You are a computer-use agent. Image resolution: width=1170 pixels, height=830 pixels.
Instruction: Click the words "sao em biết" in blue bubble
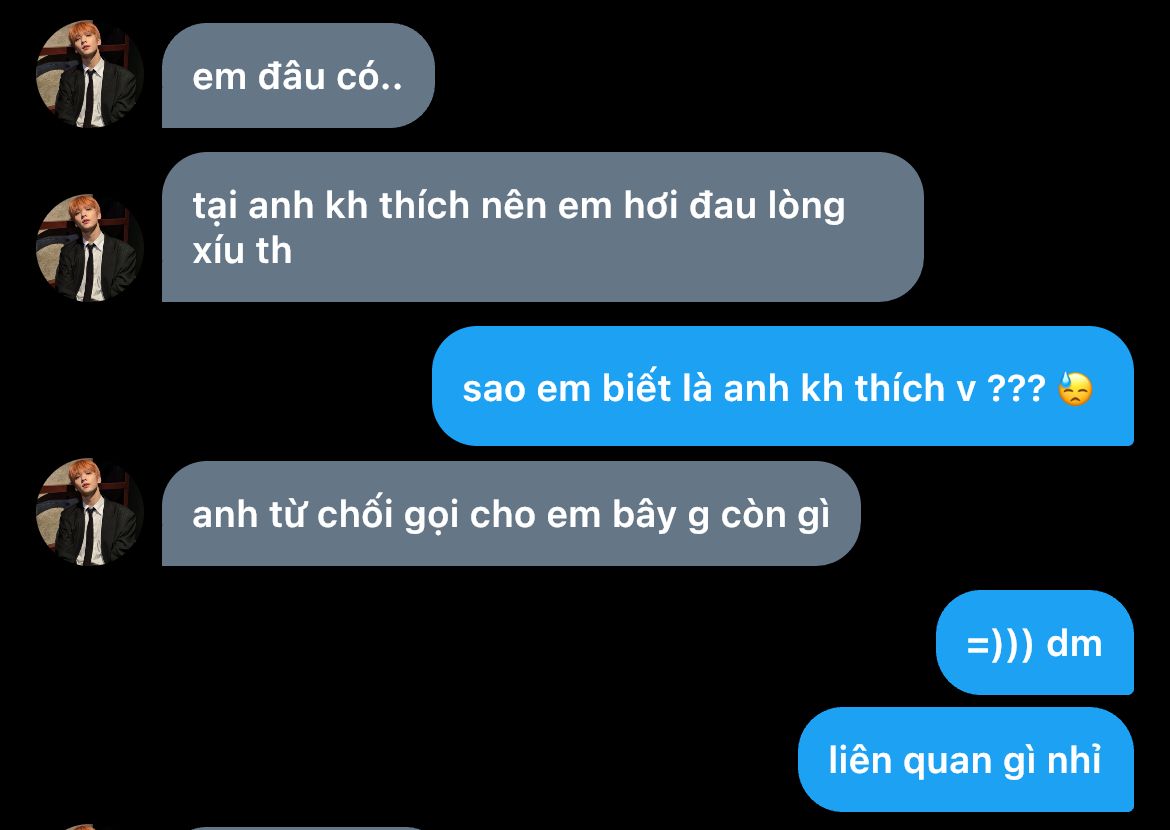[x=566, y=388]
